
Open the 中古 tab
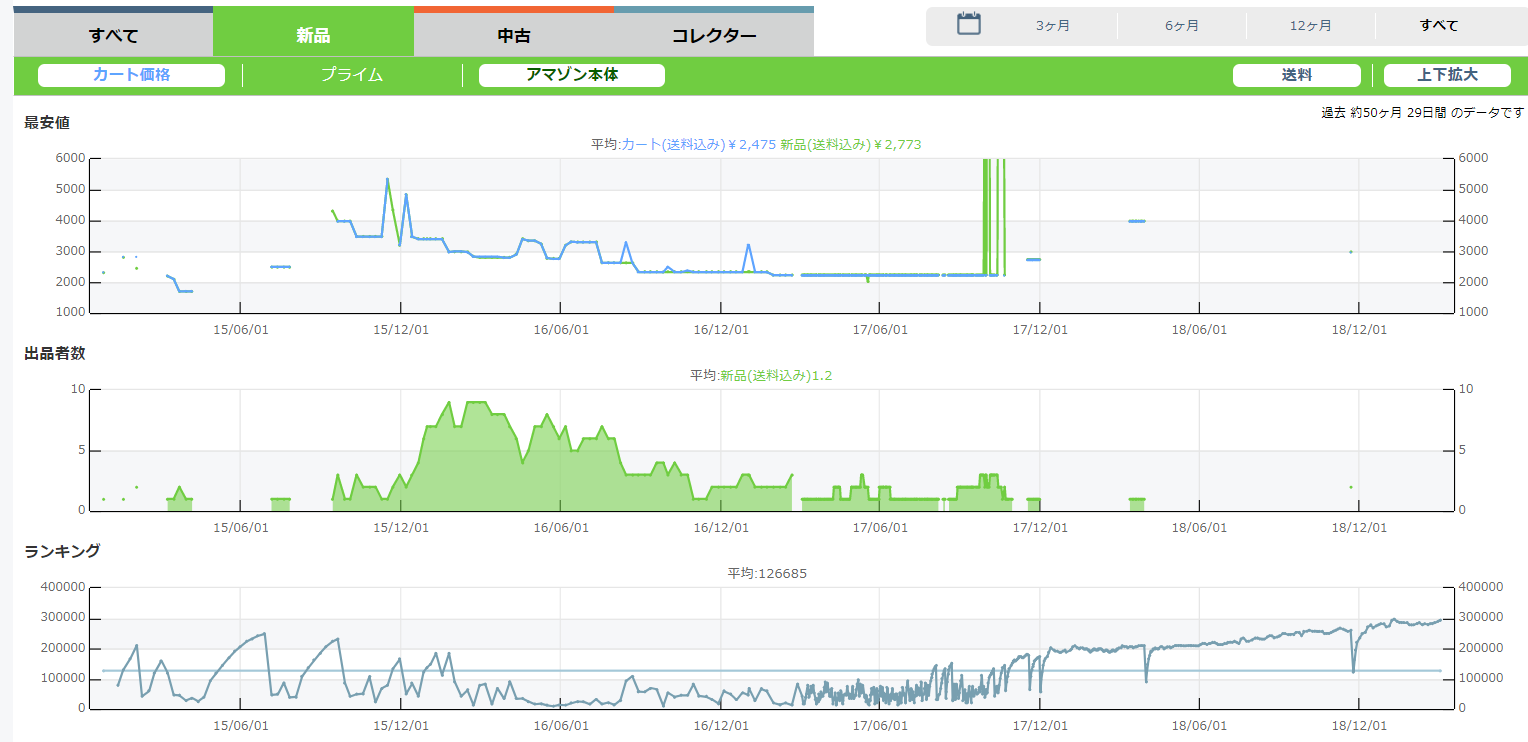point(513,35)
